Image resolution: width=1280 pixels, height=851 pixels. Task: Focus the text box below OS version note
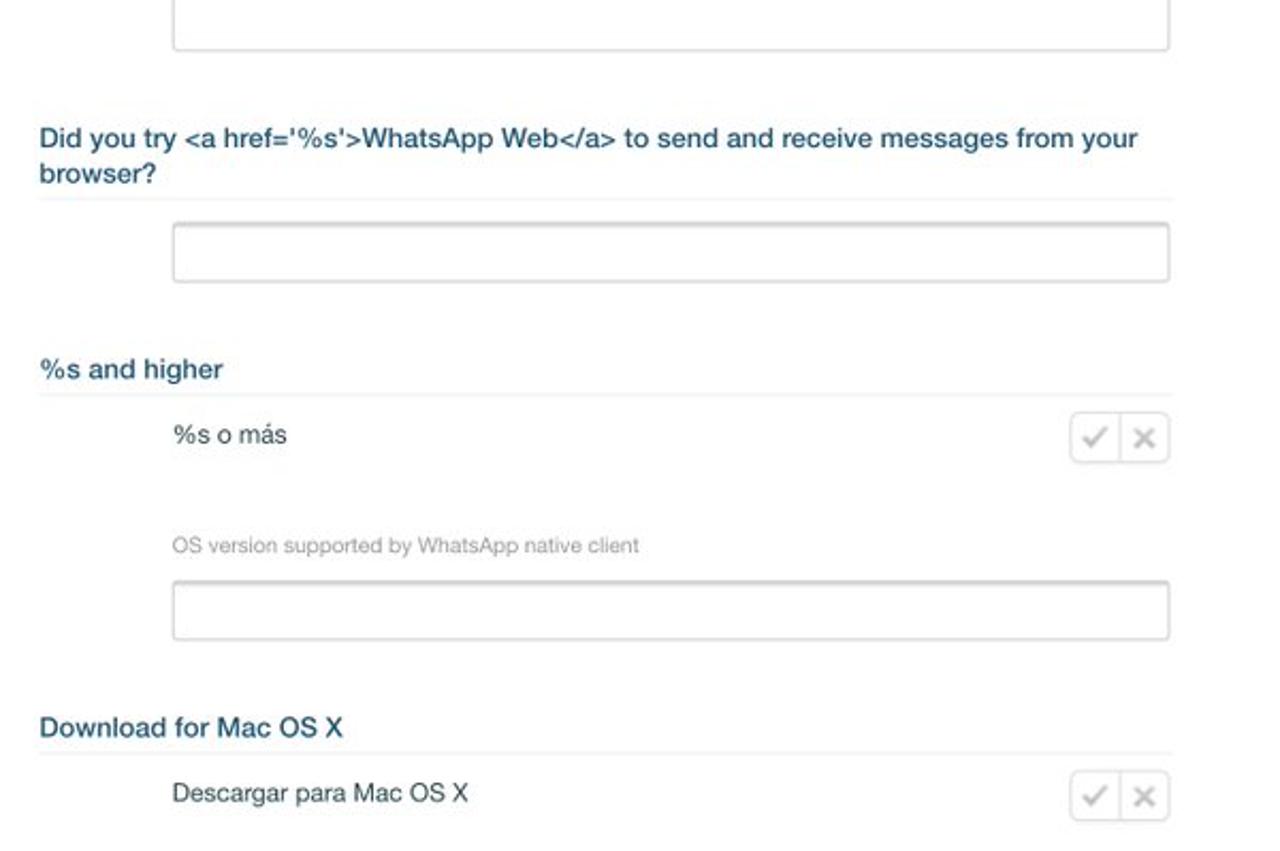(671, 610)
